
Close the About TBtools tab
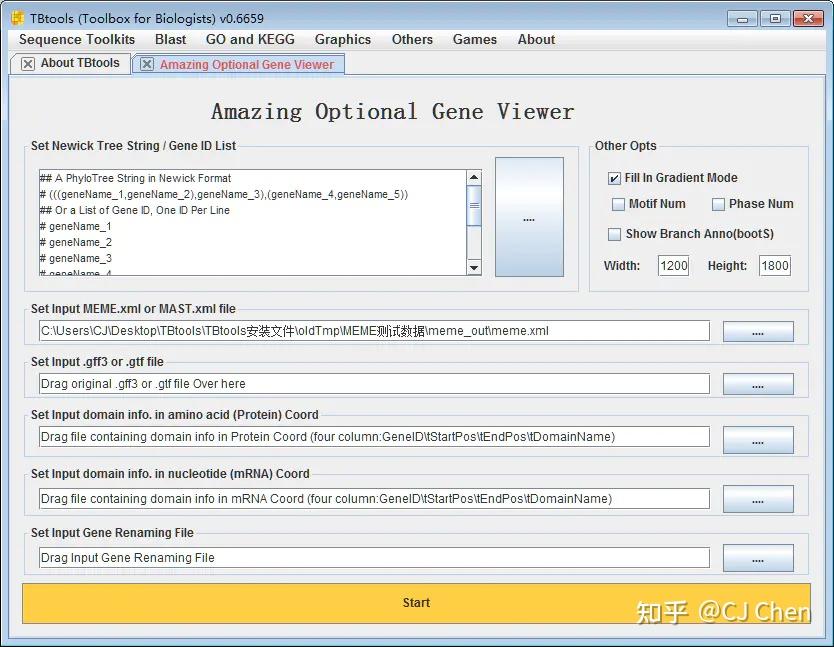(26, 62)
